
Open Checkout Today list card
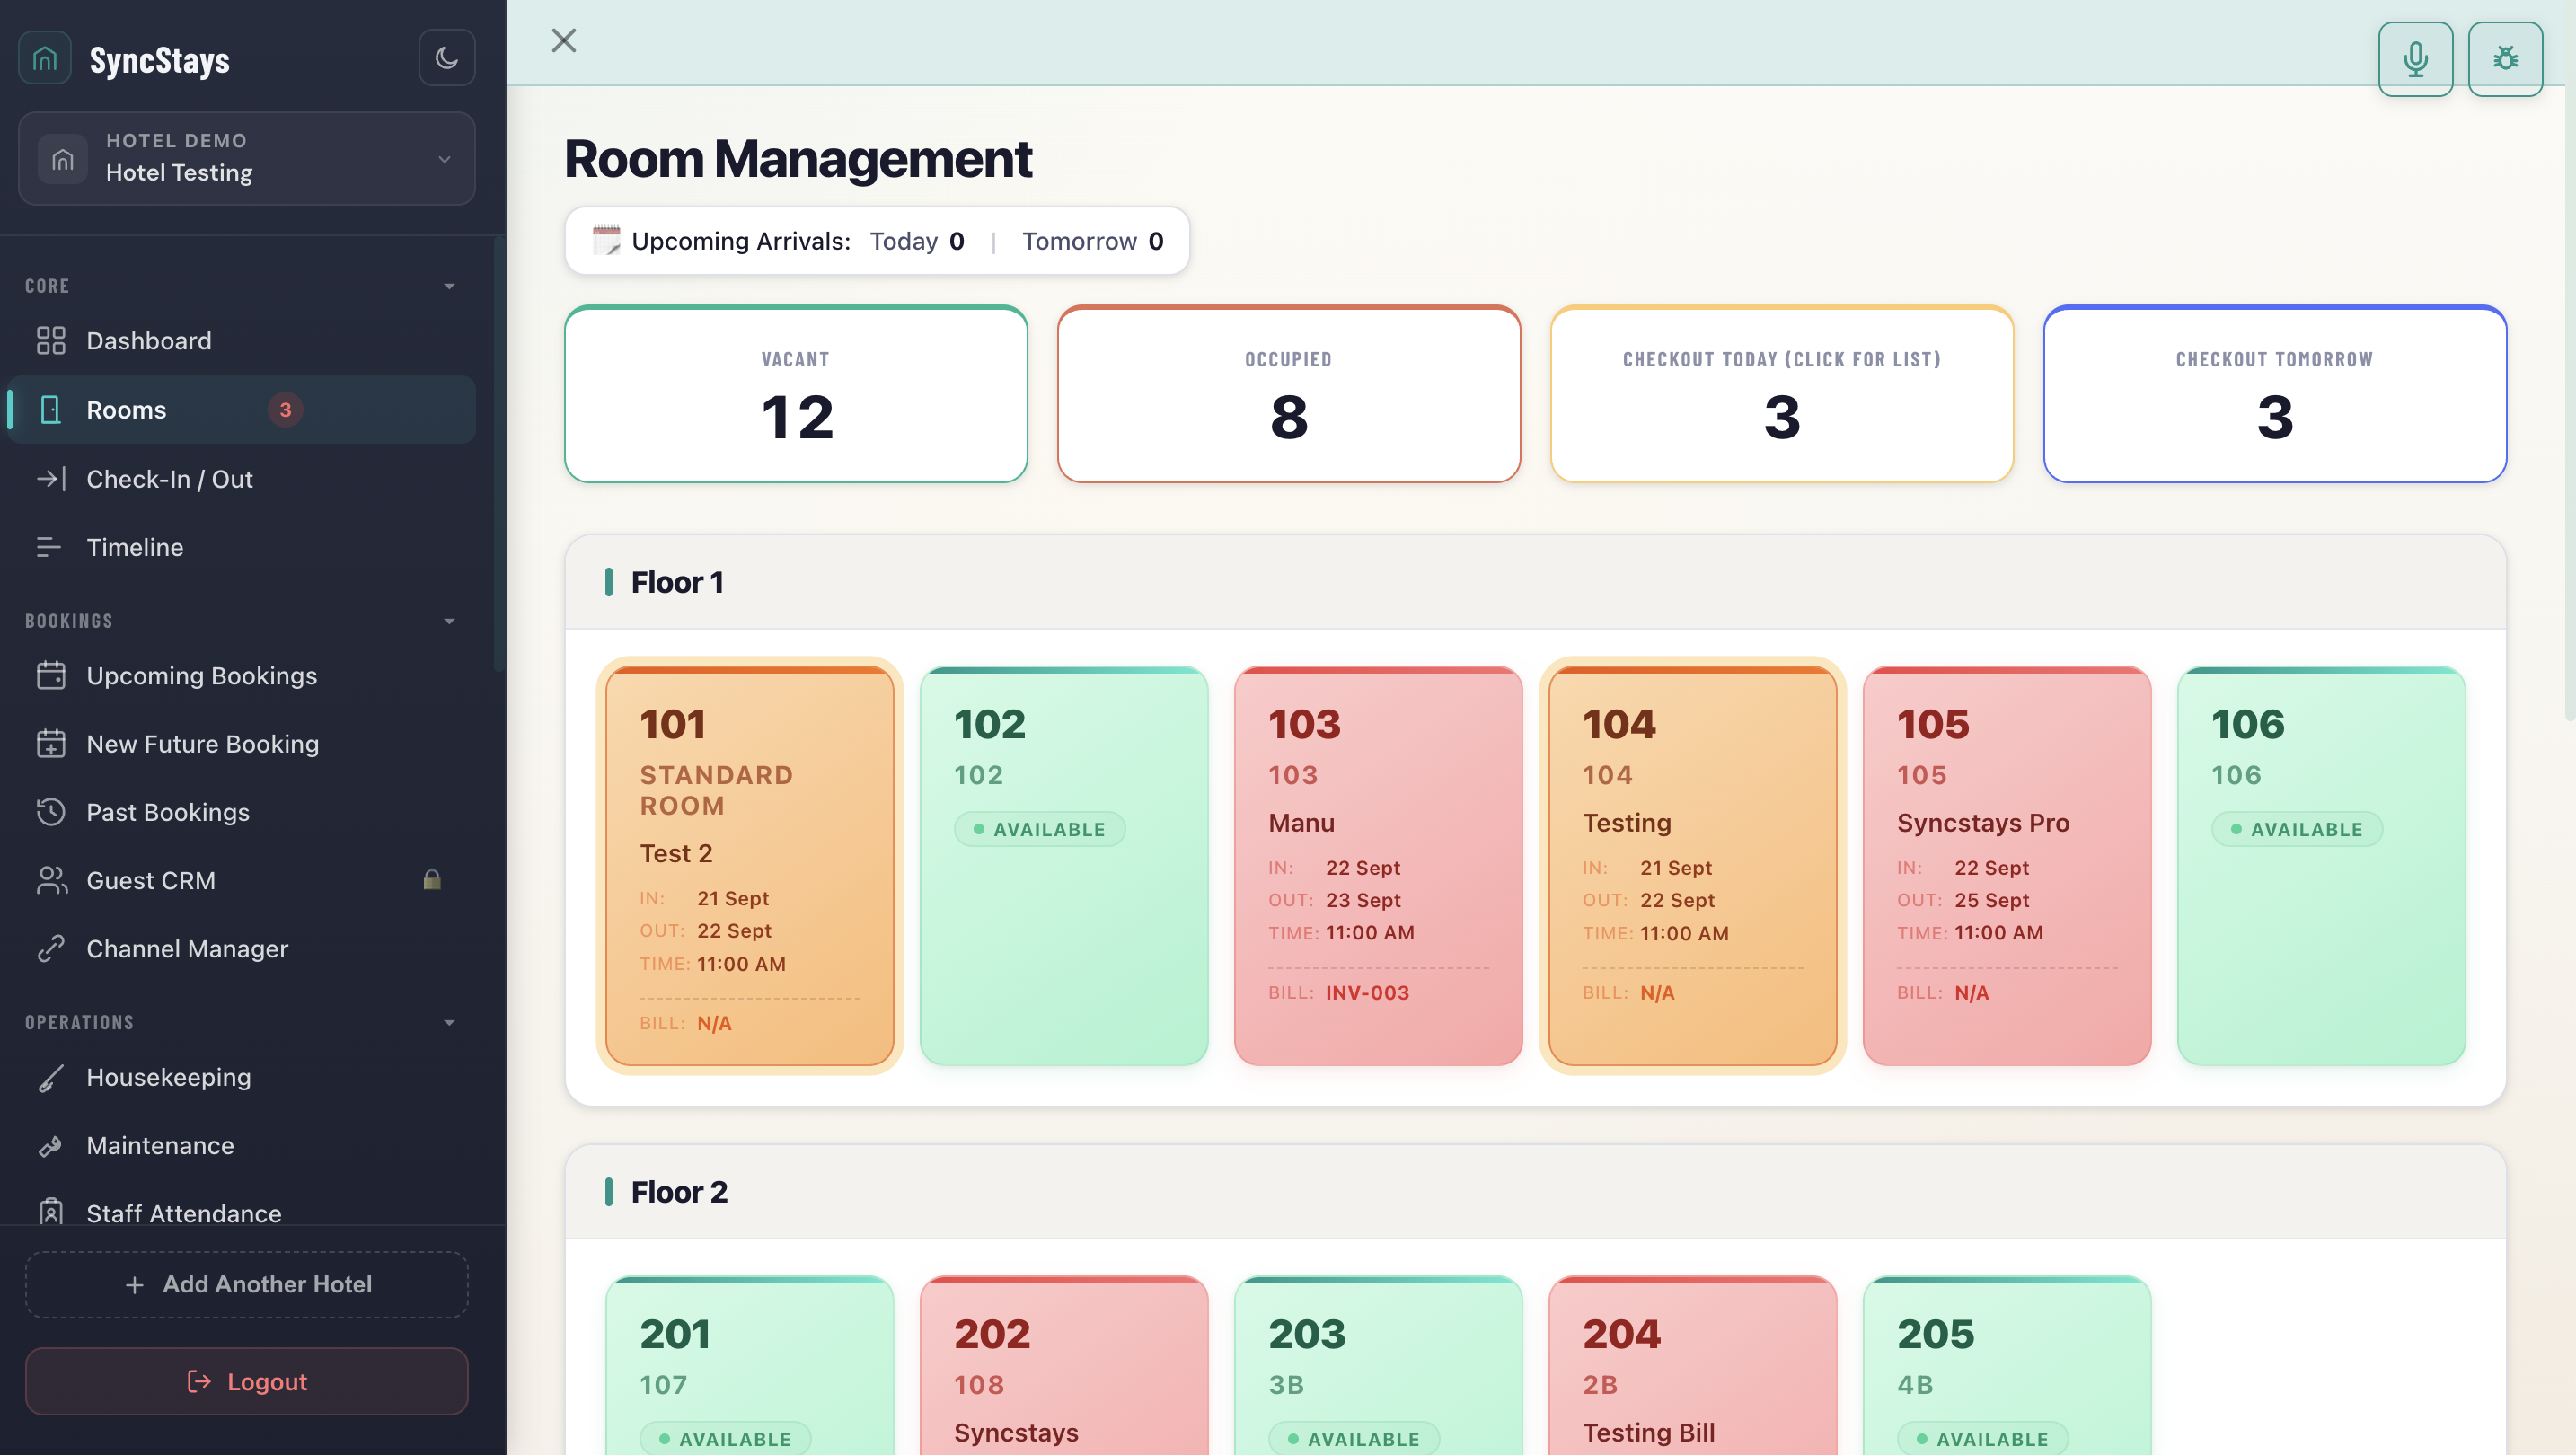(1782, 394)
